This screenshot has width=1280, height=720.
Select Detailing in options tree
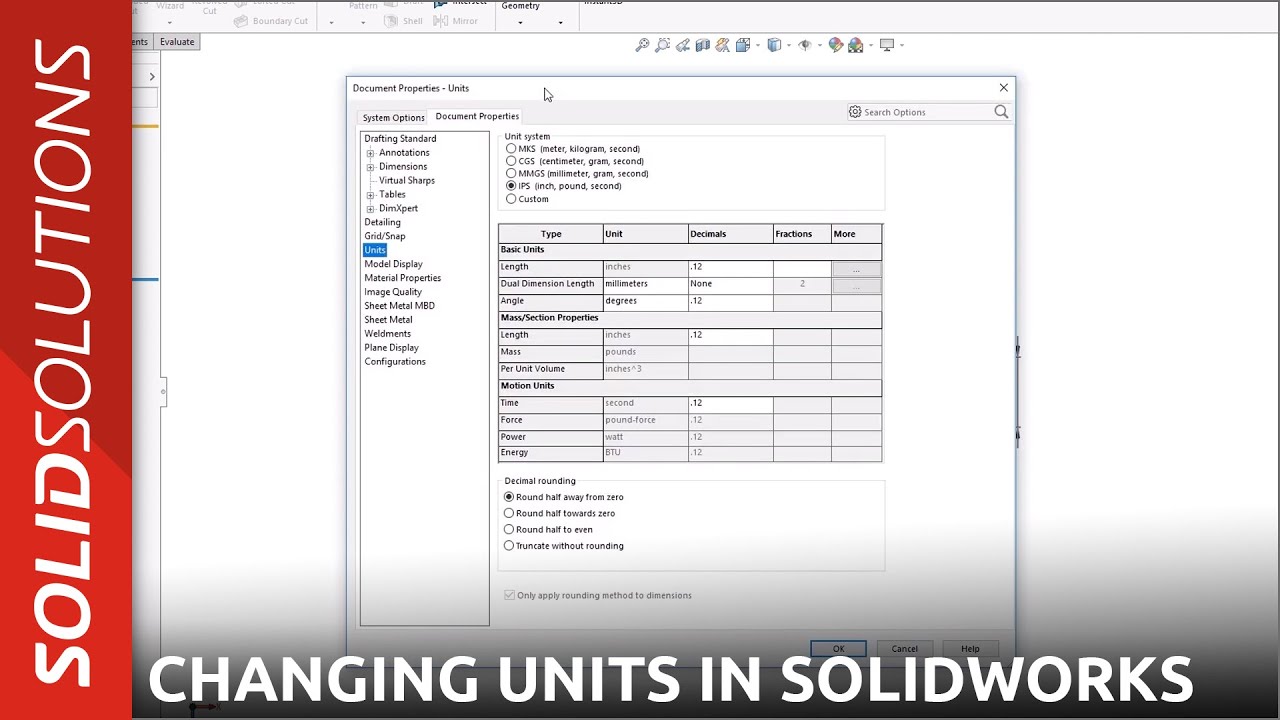tap(382, 223)
